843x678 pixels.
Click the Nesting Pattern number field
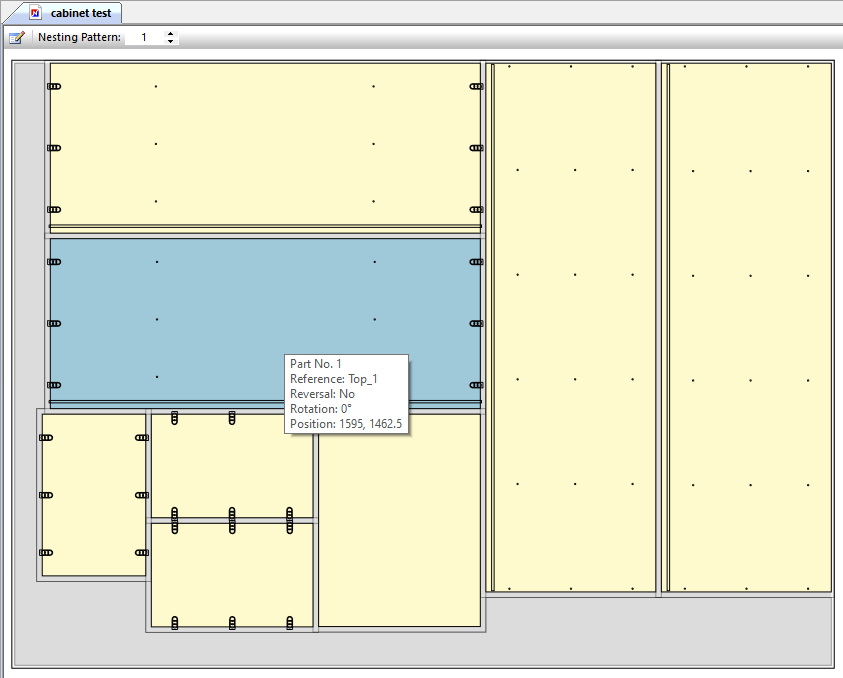pos(144,37)
